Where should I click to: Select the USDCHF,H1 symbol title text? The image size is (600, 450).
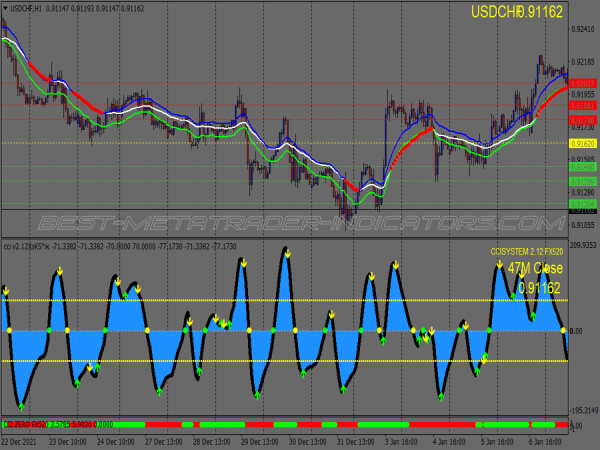click(26, 8)
